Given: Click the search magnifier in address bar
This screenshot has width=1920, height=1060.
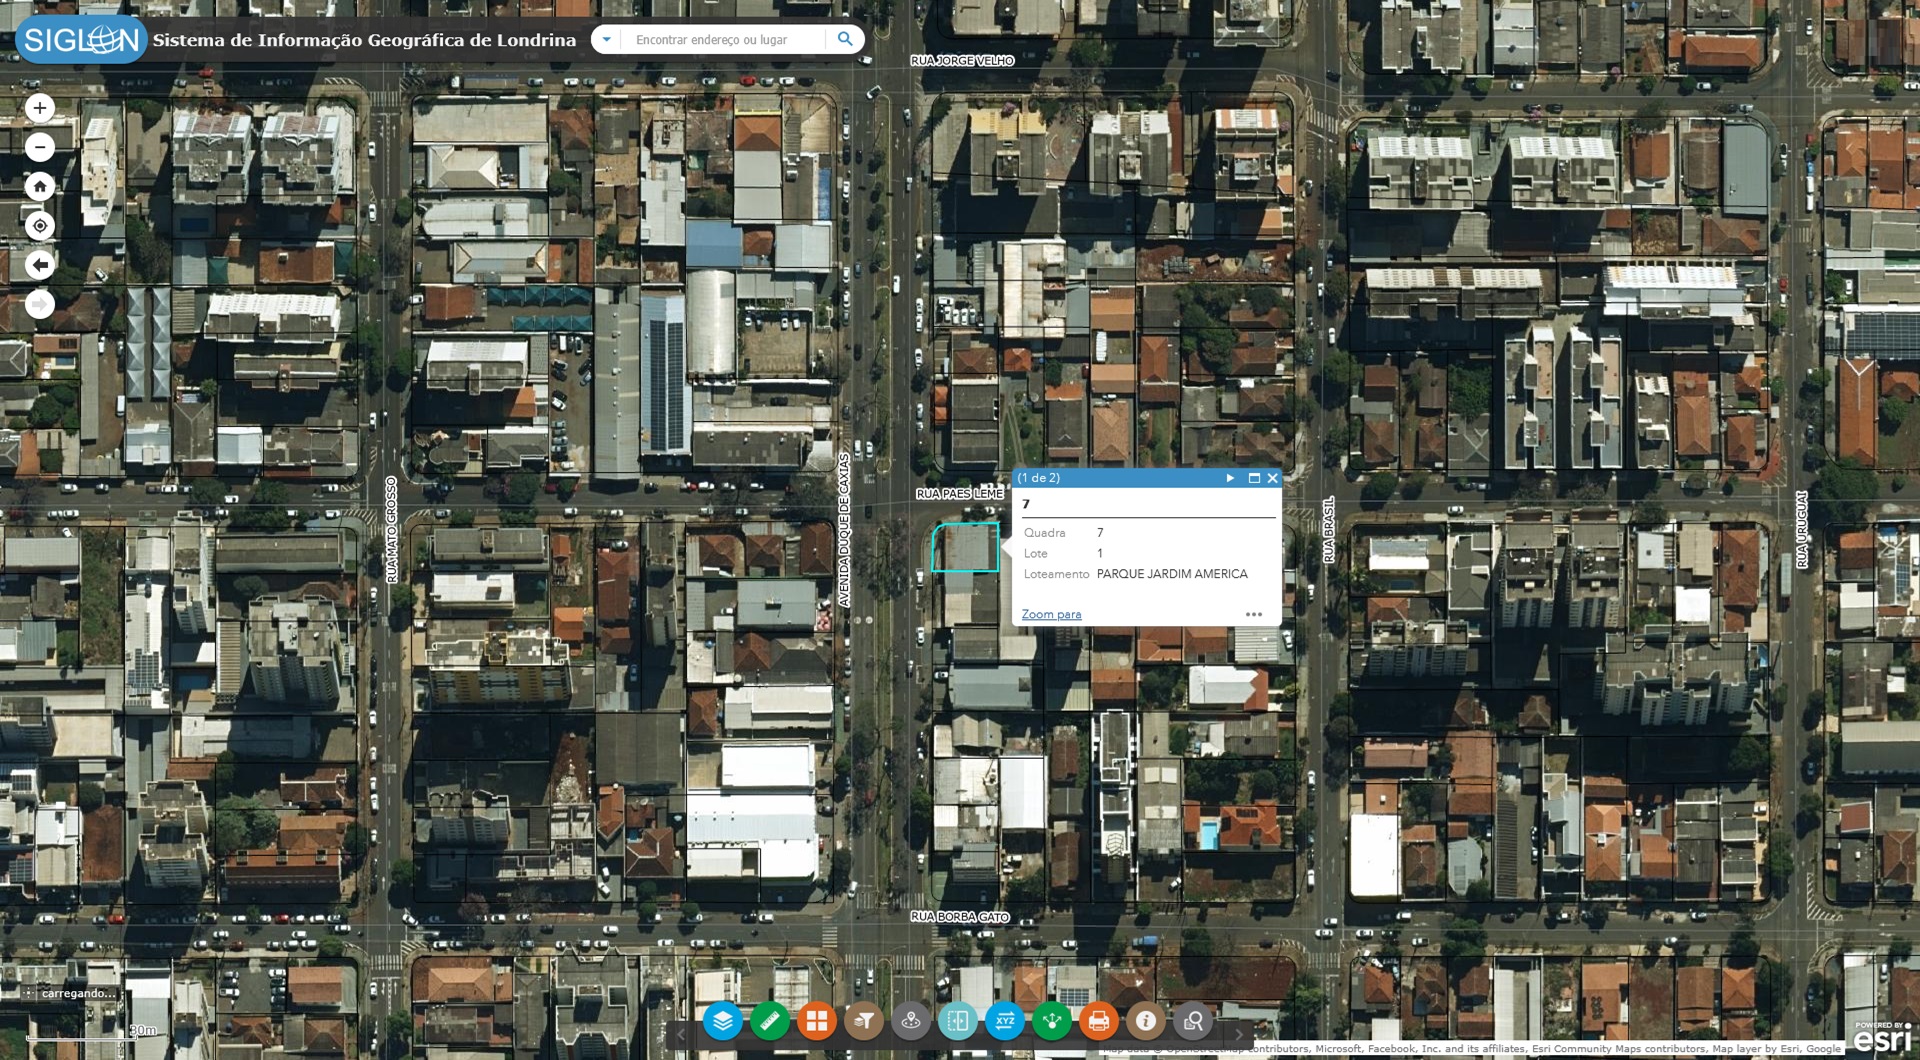Looking at the screenshot, I should 845,39.
